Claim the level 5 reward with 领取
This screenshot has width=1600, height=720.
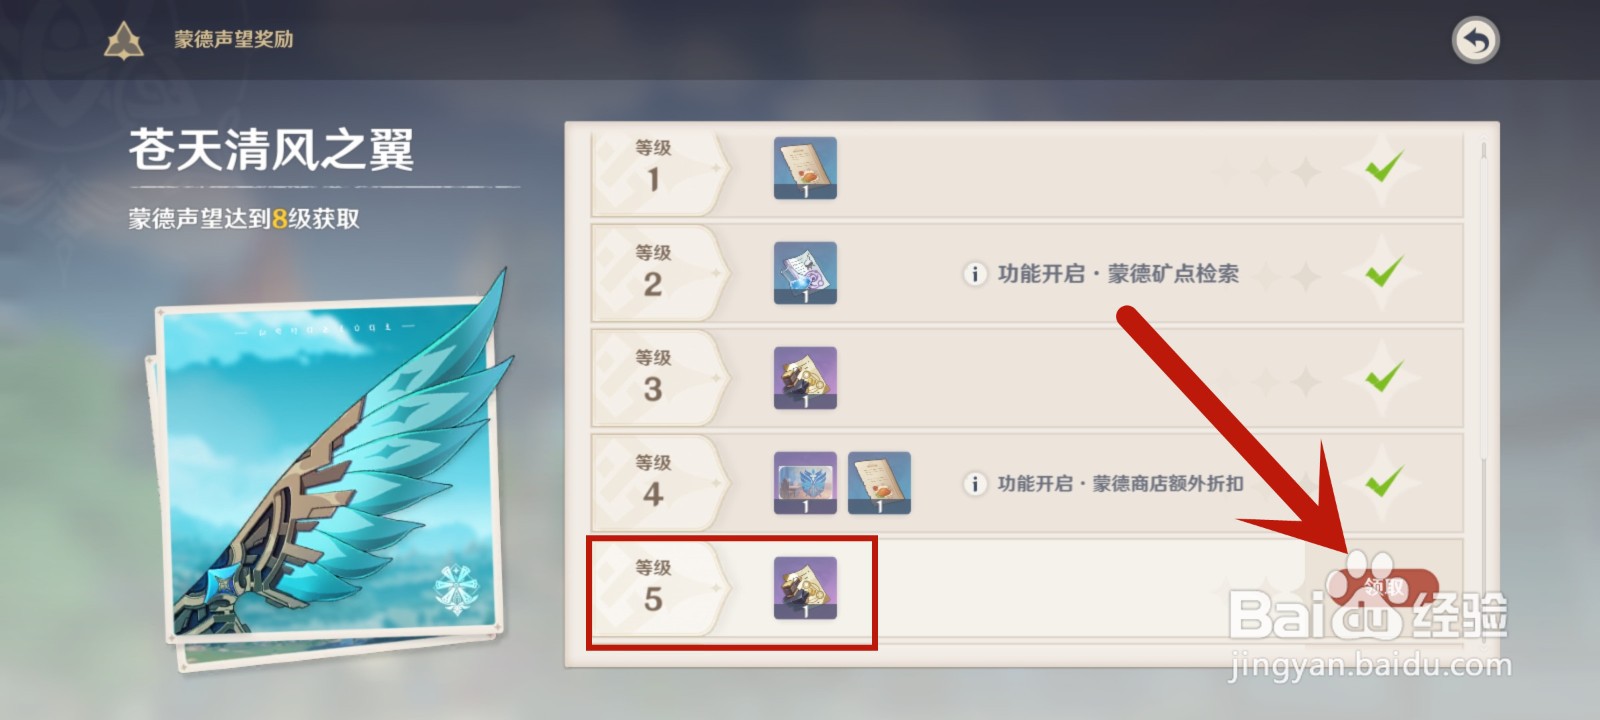pyautogui.click(x=1385, y=587)
